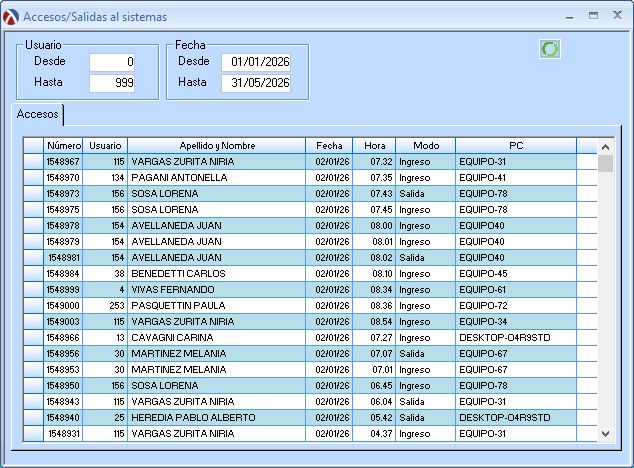The image size is (634, 468).
Task: Click hour cell 07.32
Action: click(374, 162)
